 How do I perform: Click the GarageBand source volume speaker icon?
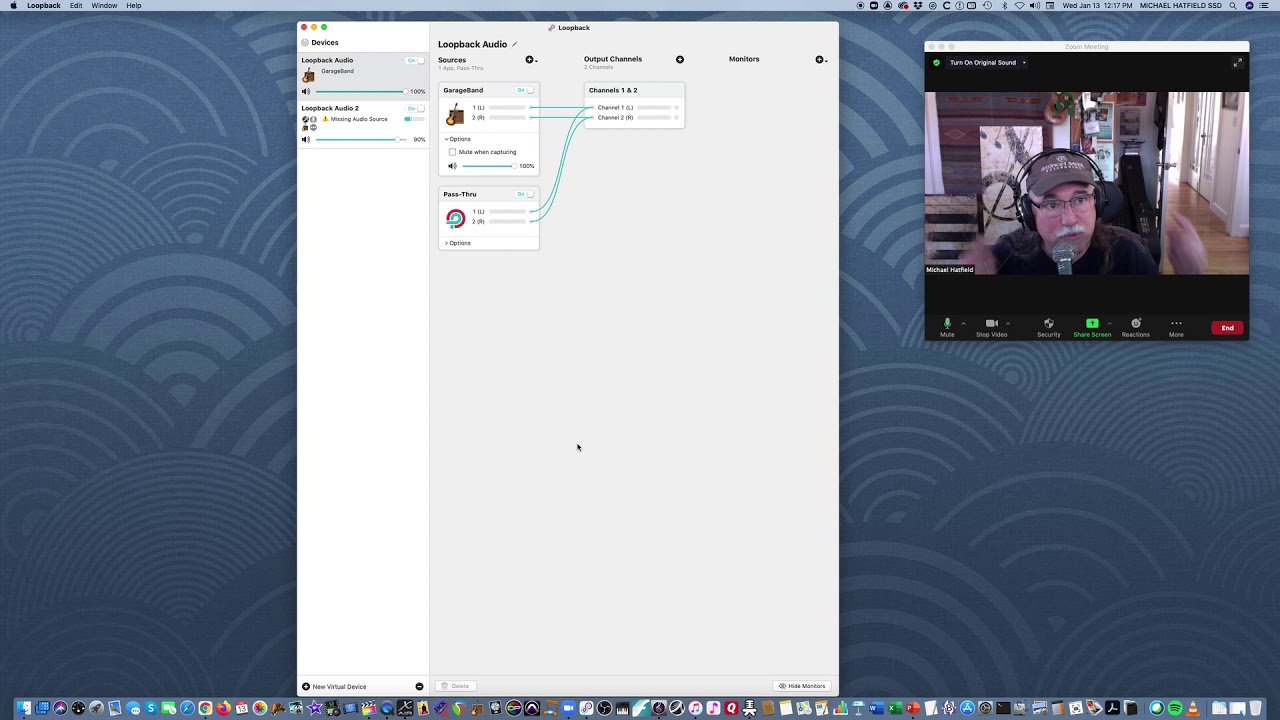point(452,166)
